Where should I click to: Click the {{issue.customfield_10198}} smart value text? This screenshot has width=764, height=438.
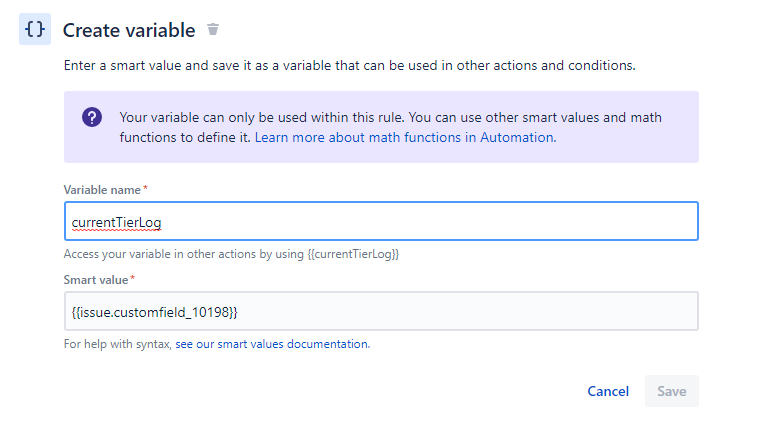(154, 312)
